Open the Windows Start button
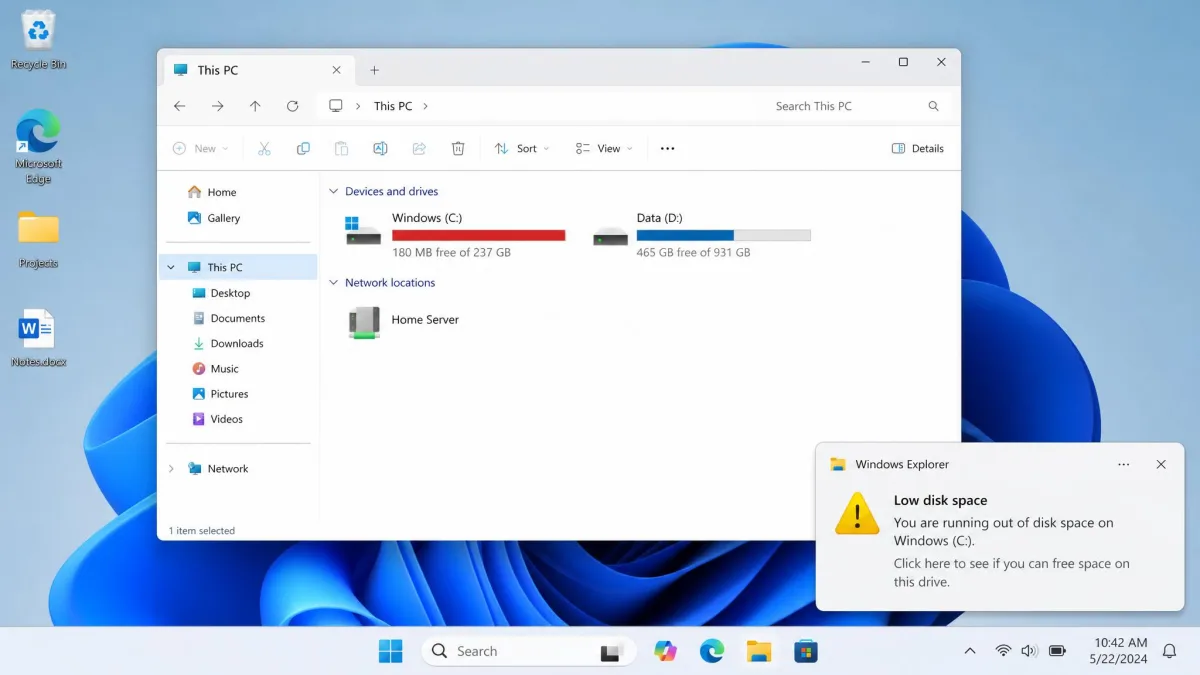1200x675 pixels. tap(391, 651)
